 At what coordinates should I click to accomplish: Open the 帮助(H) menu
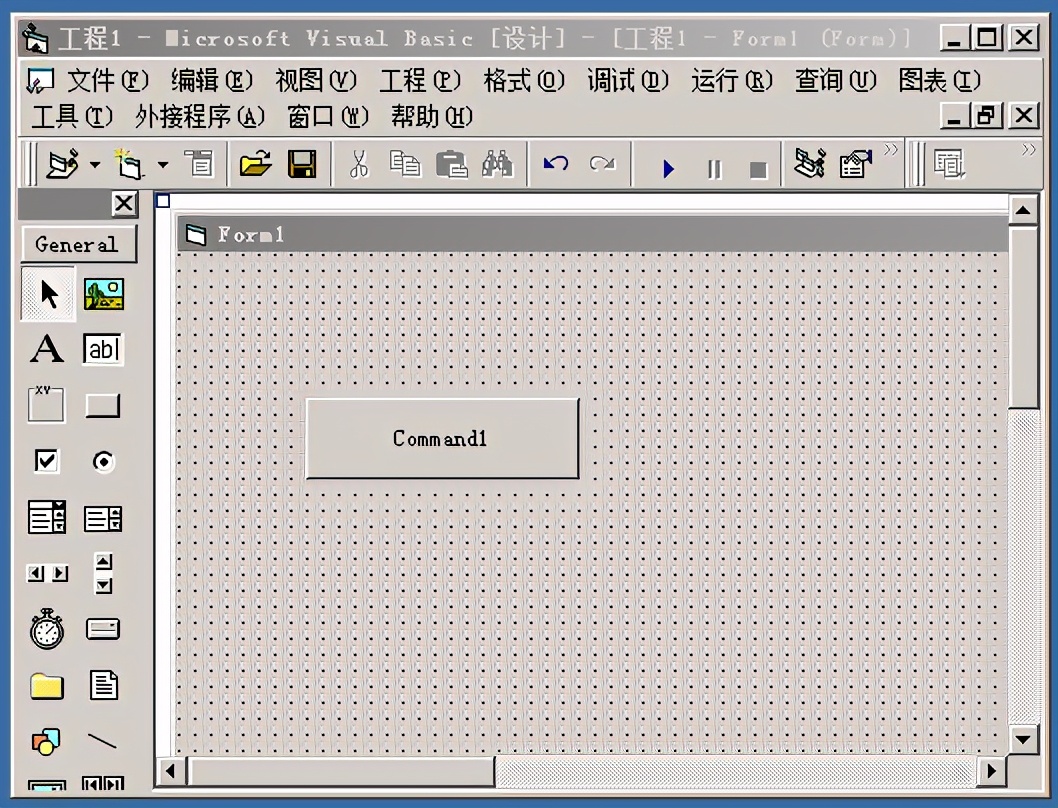(x=432, y=117)
